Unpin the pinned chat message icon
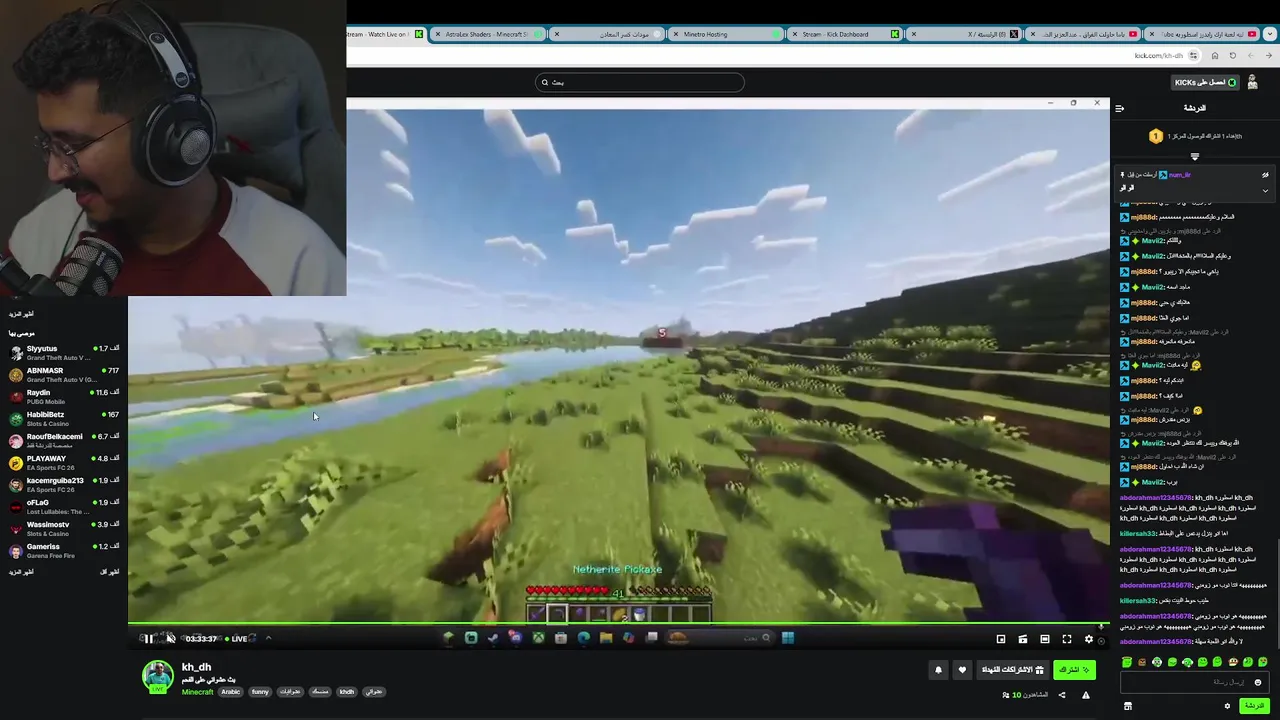Viewport: 1280px width, 720px height. click(1265, 174)
